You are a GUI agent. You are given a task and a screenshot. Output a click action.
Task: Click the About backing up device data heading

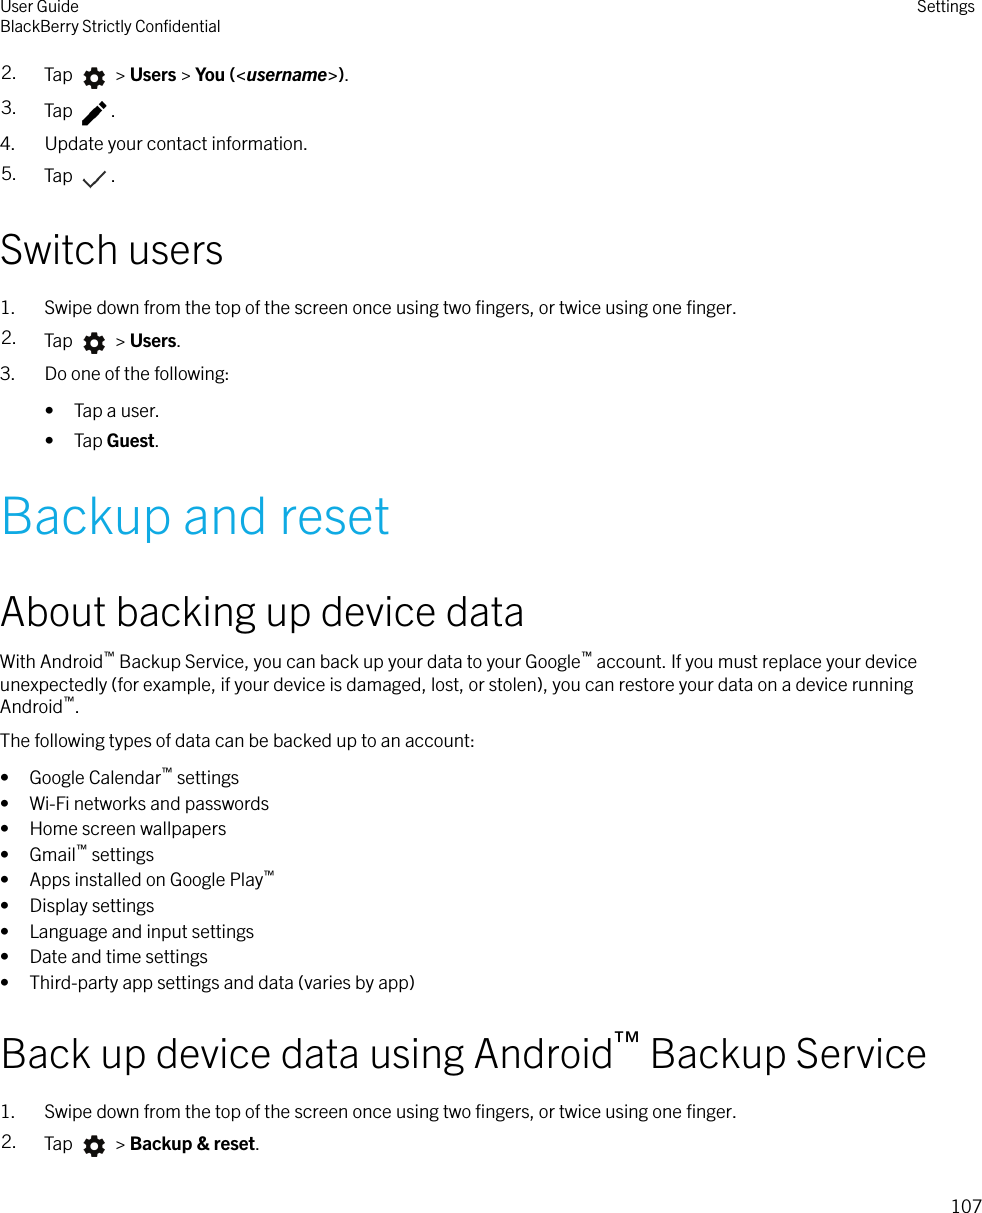tap(262, 612)
